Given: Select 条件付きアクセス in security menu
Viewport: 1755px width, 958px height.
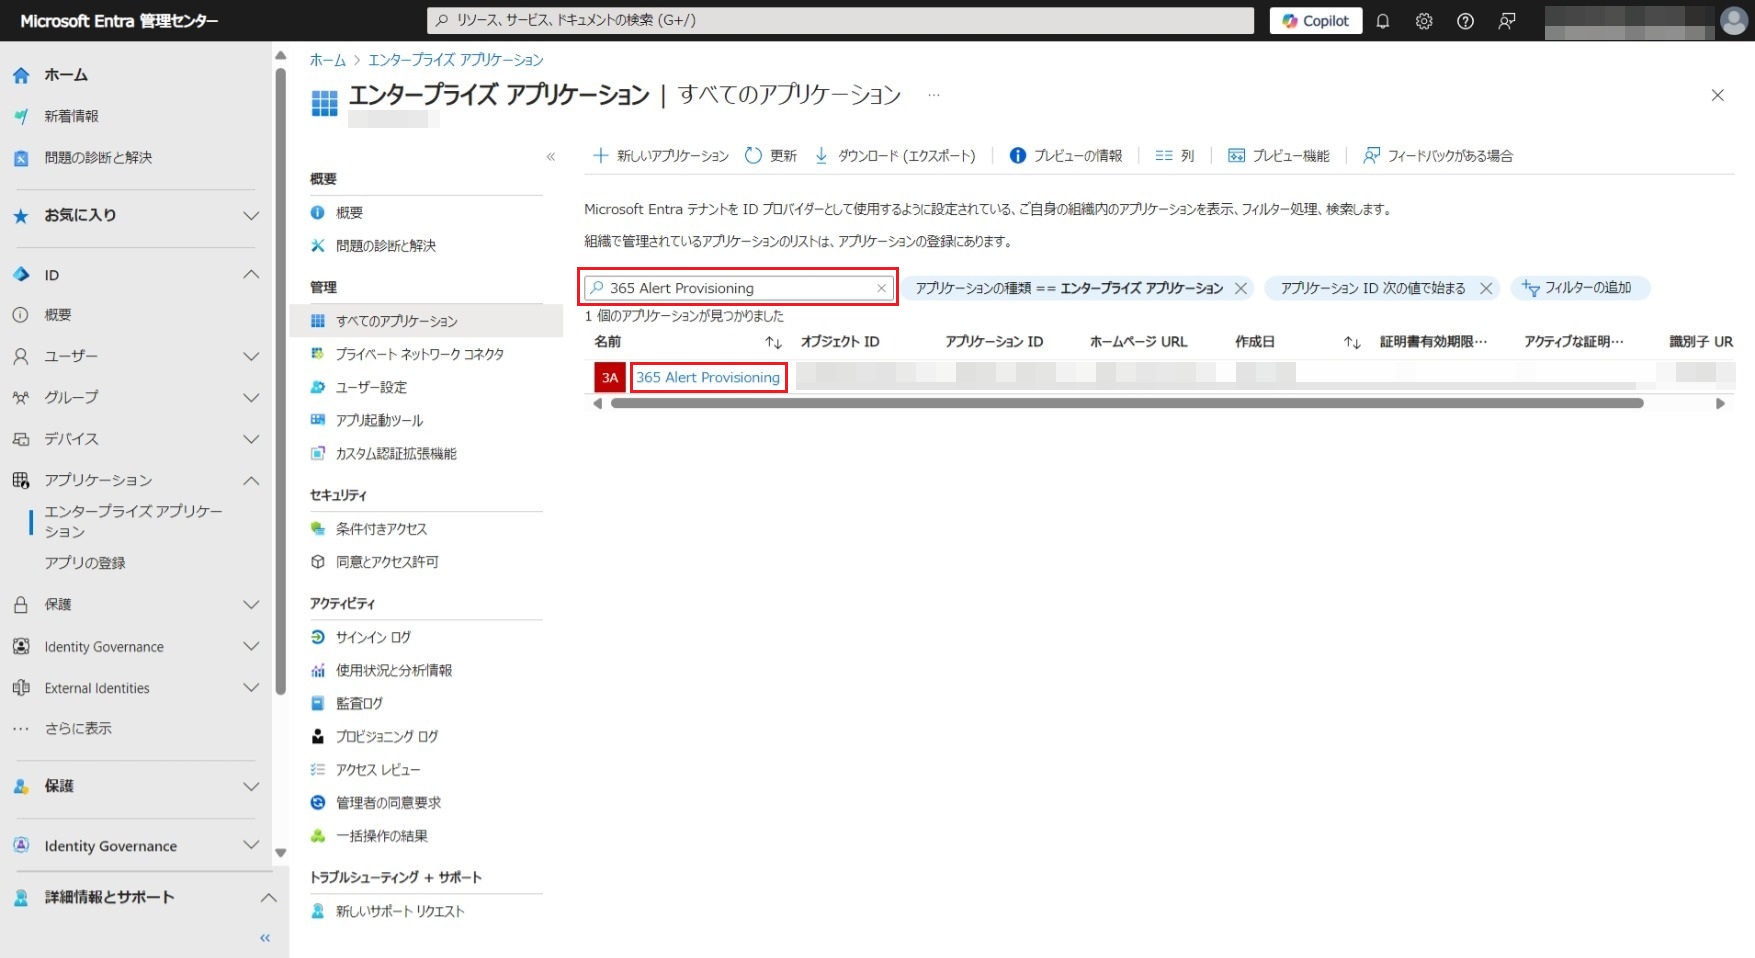Looking at the screenshot, I should point(381,529).
